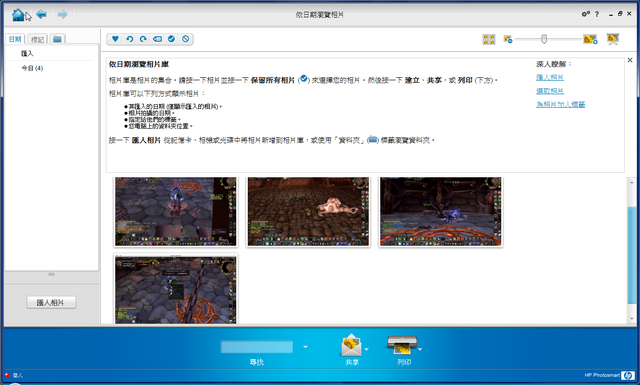Click the 尋找 search label
The width and height of the screenshot is (640, 385).
coord(256,362)
